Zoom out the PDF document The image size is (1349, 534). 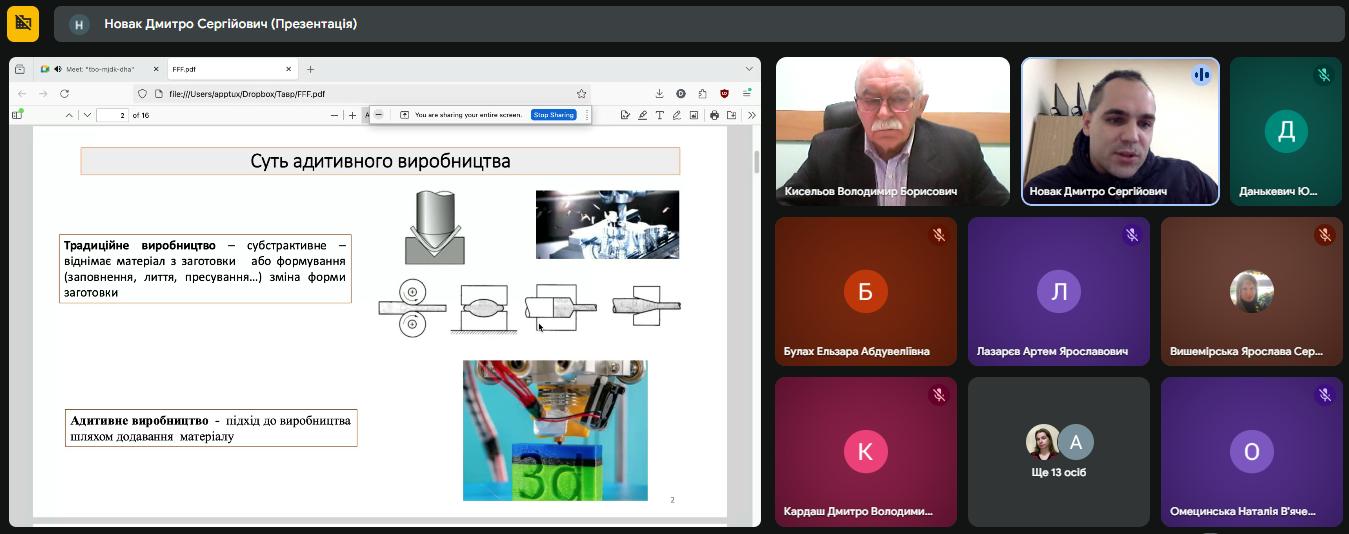click(335, 115)
